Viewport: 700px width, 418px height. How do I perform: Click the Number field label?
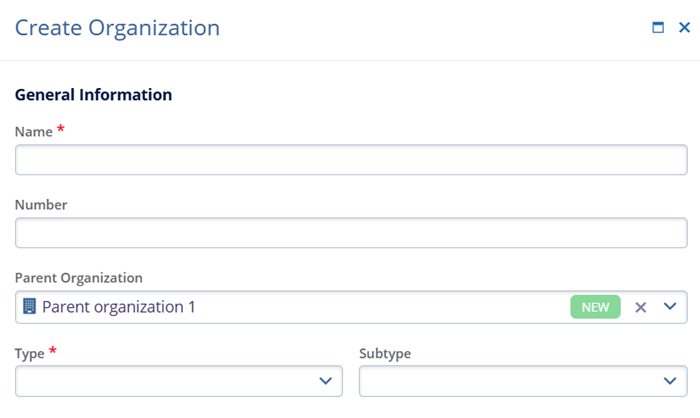(41, 205)
